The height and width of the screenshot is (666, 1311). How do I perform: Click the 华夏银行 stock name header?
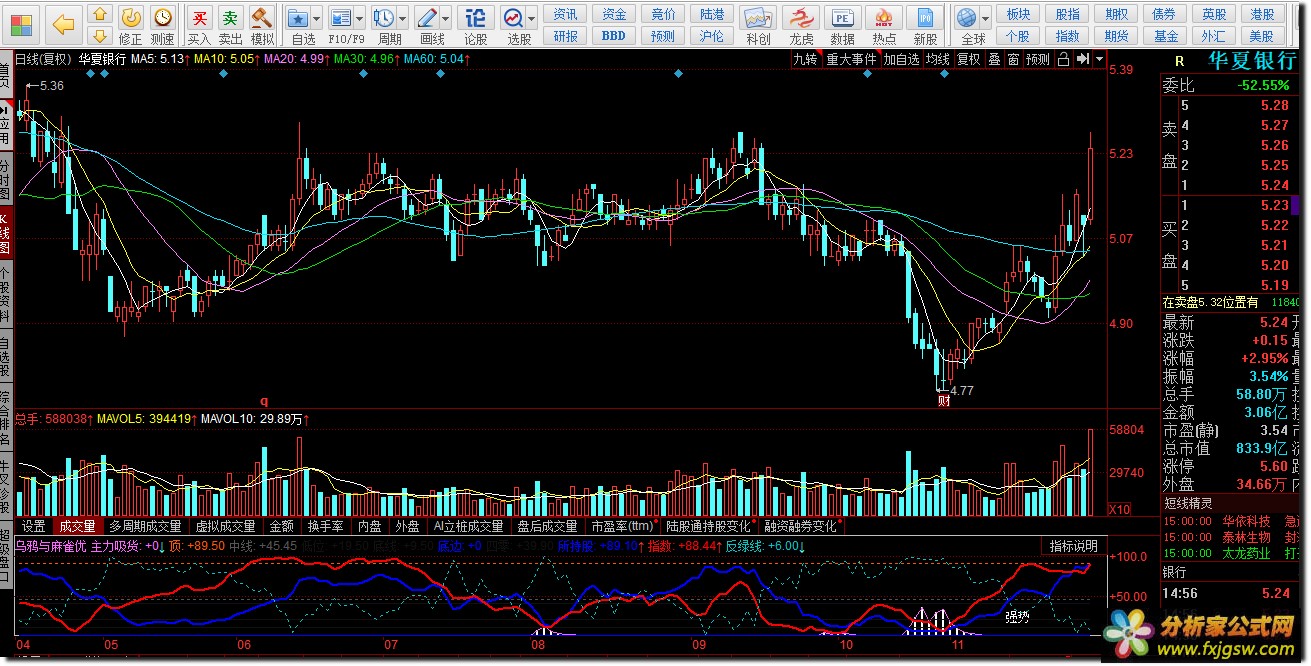click(x=1251, y=60)
